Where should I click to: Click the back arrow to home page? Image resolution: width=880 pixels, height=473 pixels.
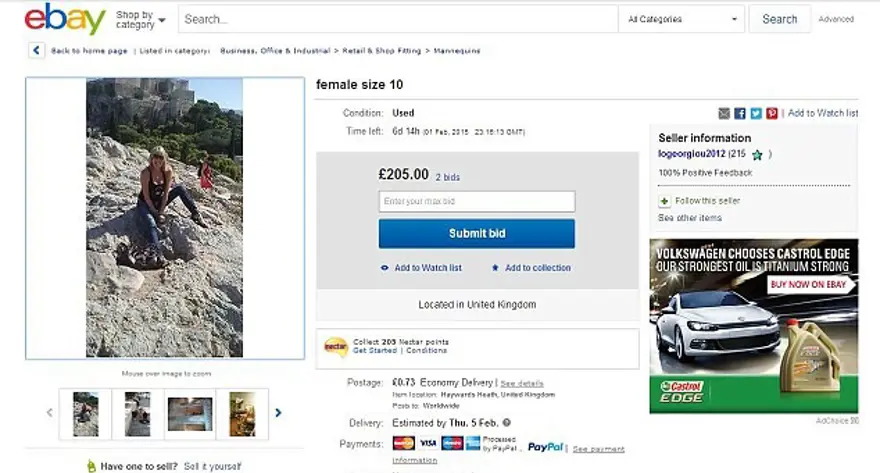pos(36,50)
